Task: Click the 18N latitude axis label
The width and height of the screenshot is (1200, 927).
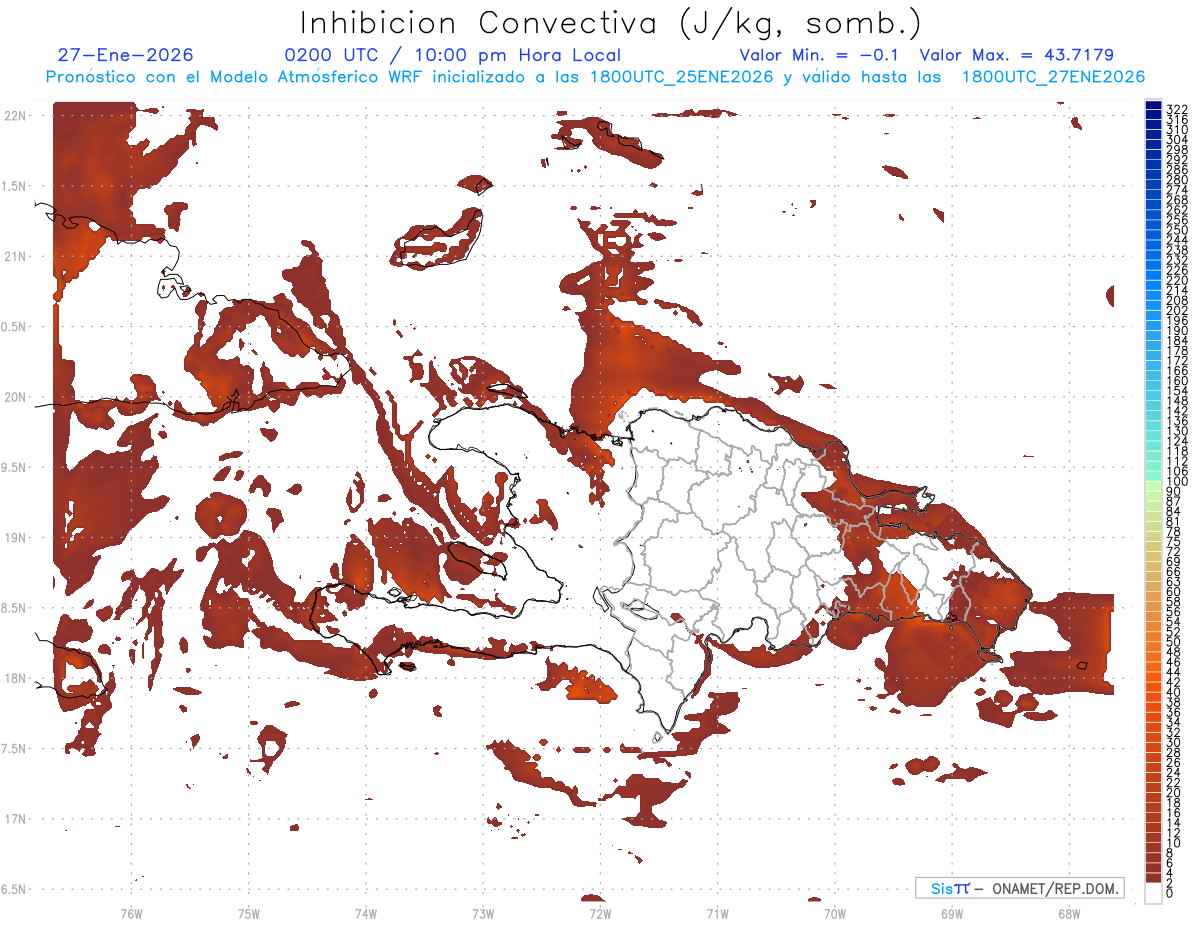Action: [x=17, y=678]
